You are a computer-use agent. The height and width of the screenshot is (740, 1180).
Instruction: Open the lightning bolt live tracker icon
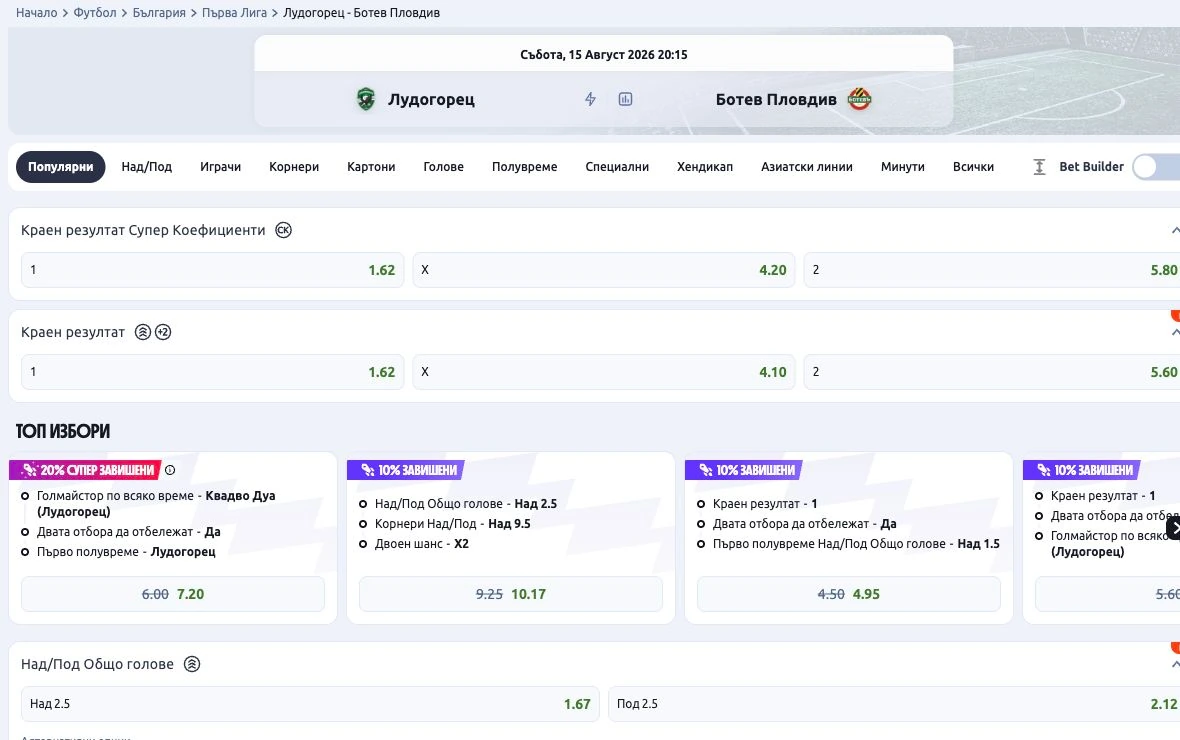(x=590, y=99)
